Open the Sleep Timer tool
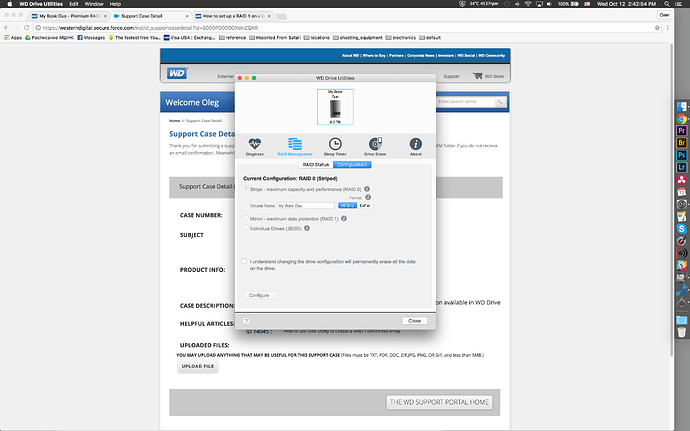 [335, 147]
